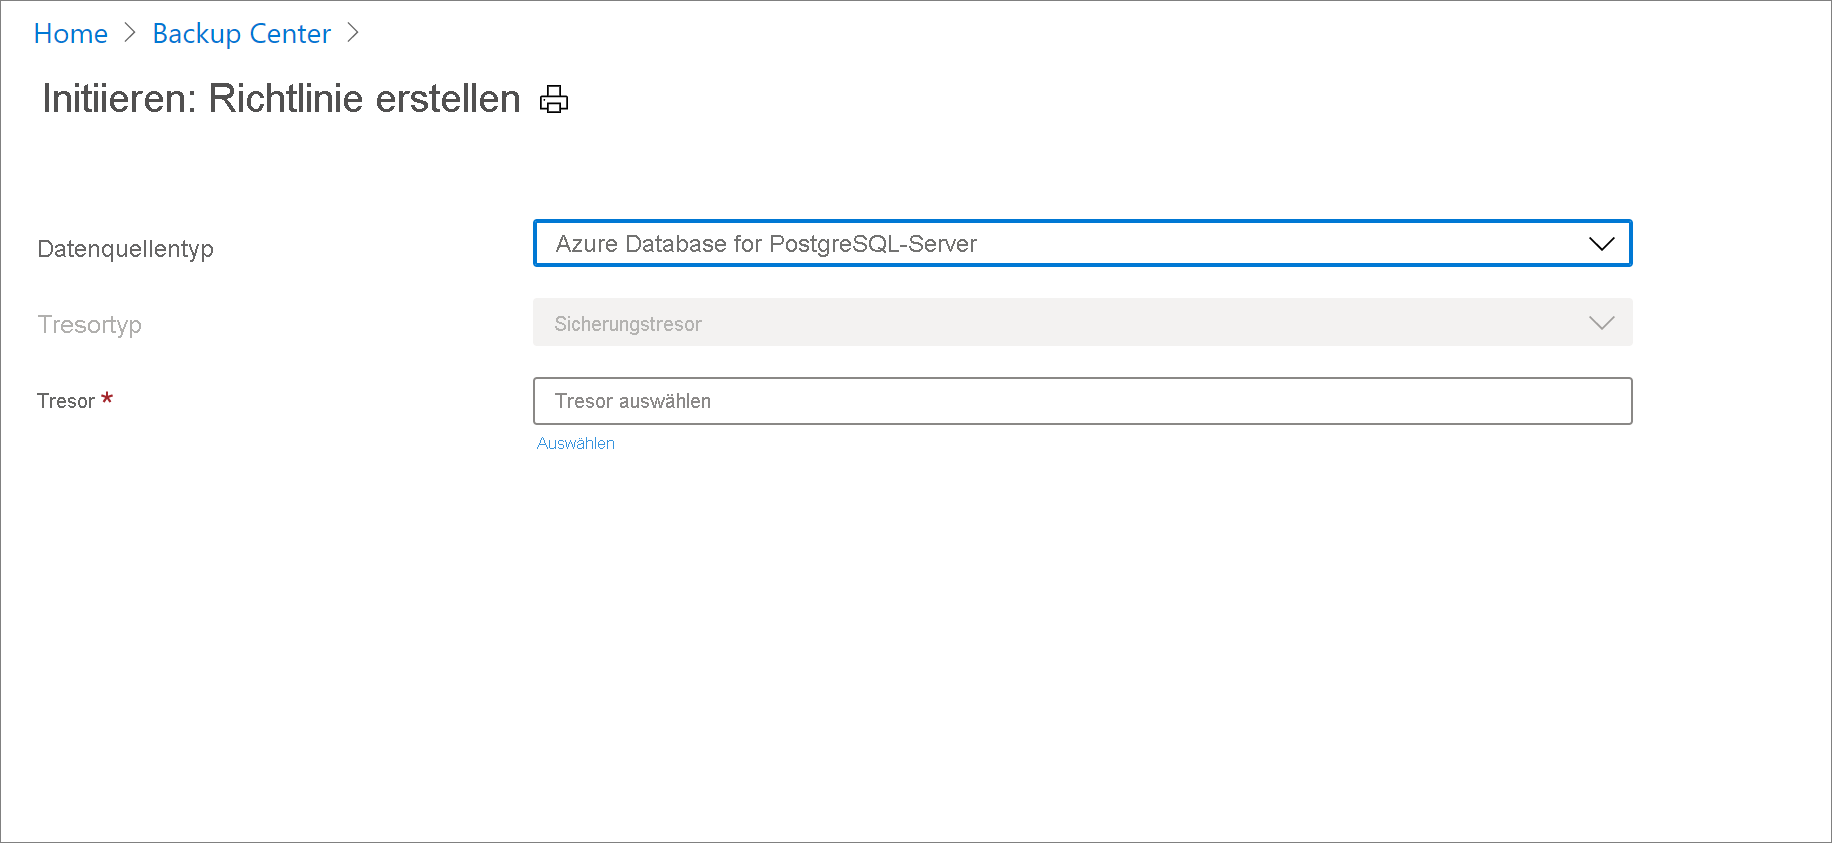1832x843 pixels.
Task: Click the chevron after Backup Center breadcrumb
Action: click(x=352, y=33)
